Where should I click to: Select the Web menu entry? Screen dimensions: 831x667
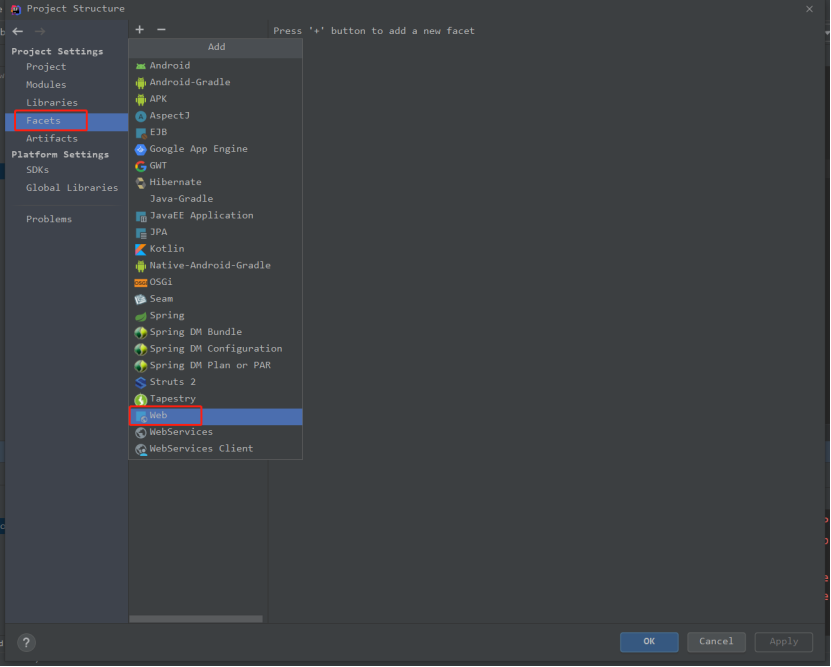click(215, 416)
